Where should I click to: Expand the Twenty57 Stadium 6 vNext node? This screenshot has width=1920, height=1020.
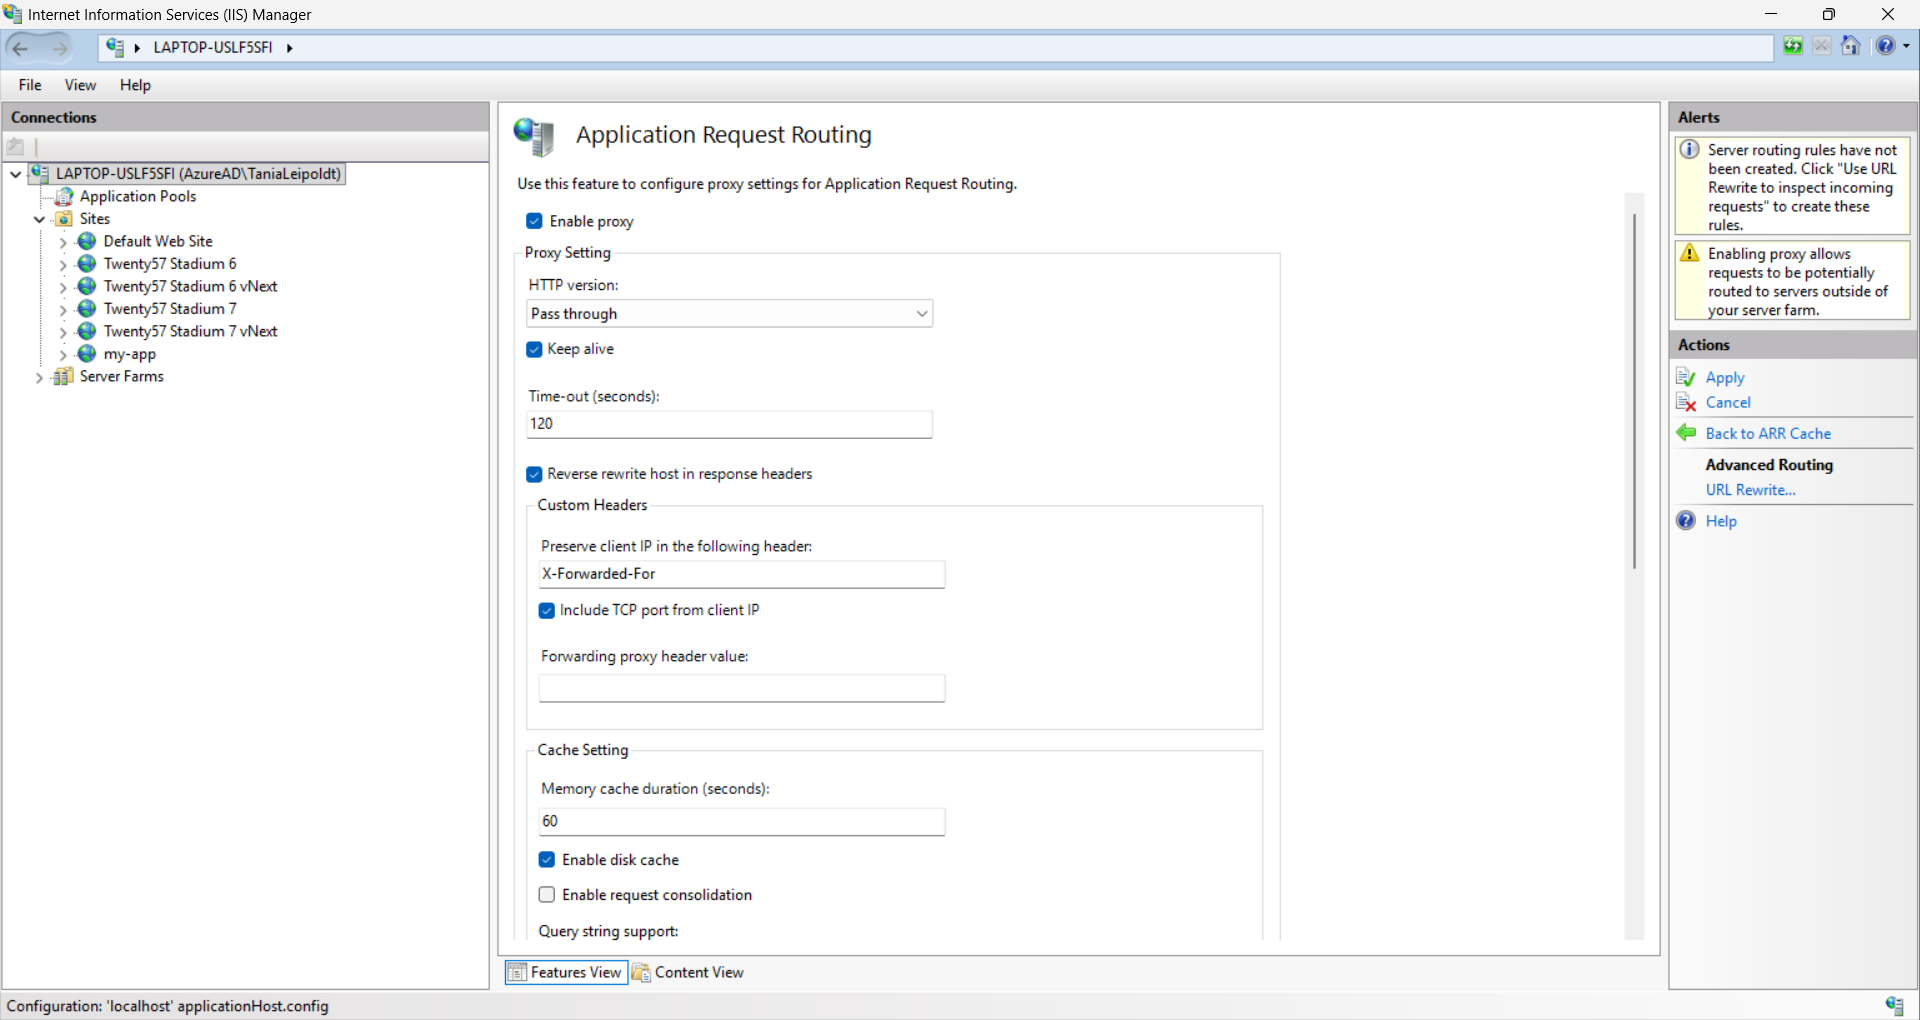tap(63, 287)
